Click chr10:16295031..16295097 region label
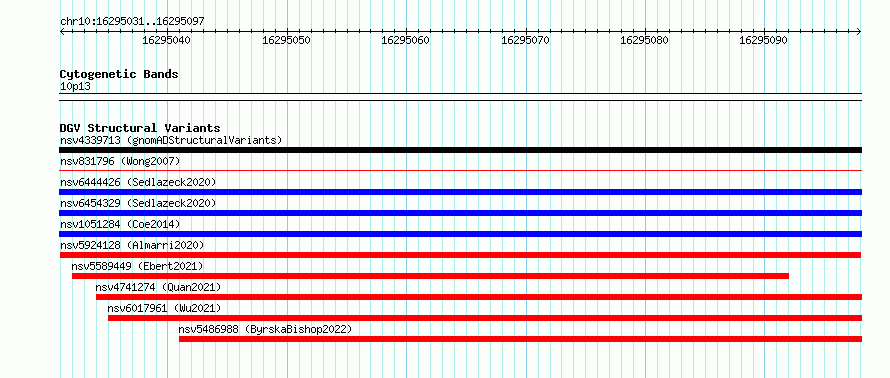This screenshot has height=378, width=890. pos(132,22)
